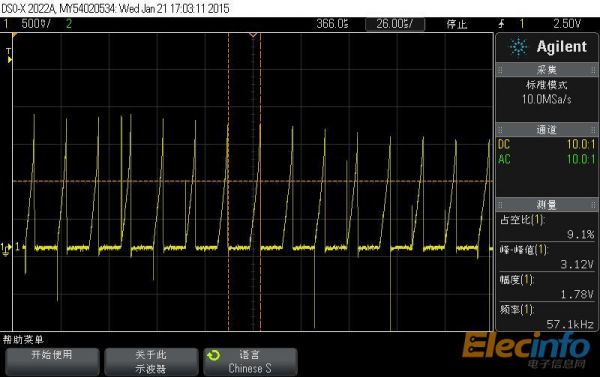Screen dimensions: 600x377
Task: Click the 关于此示波器 softkey button
Action: pyautogui.click(x=151, y=362)
